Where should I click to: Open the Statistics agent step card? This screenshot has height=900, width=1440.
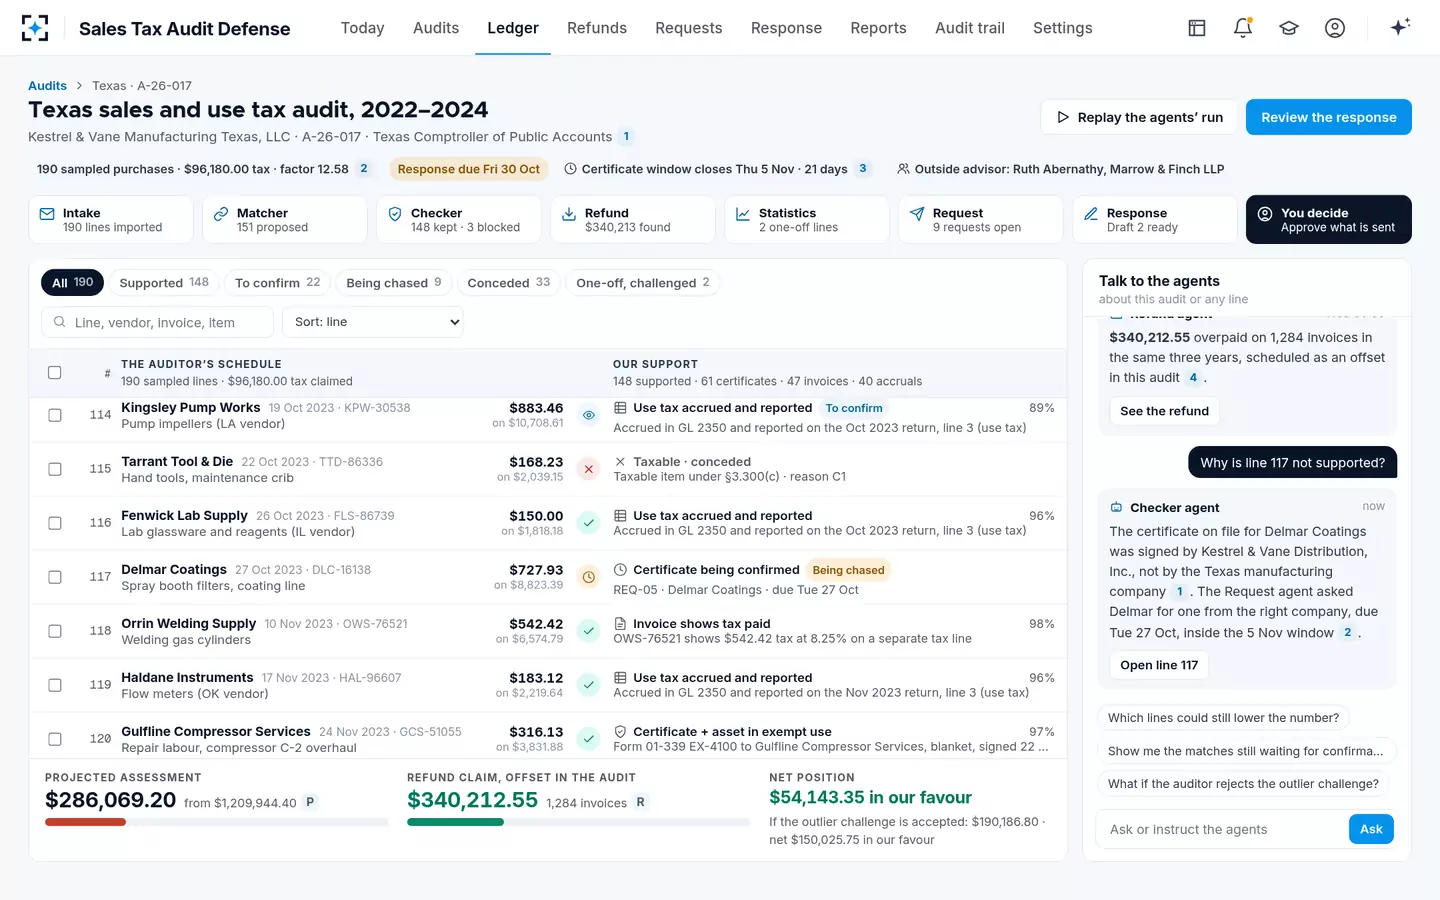(x=807, y=220)
